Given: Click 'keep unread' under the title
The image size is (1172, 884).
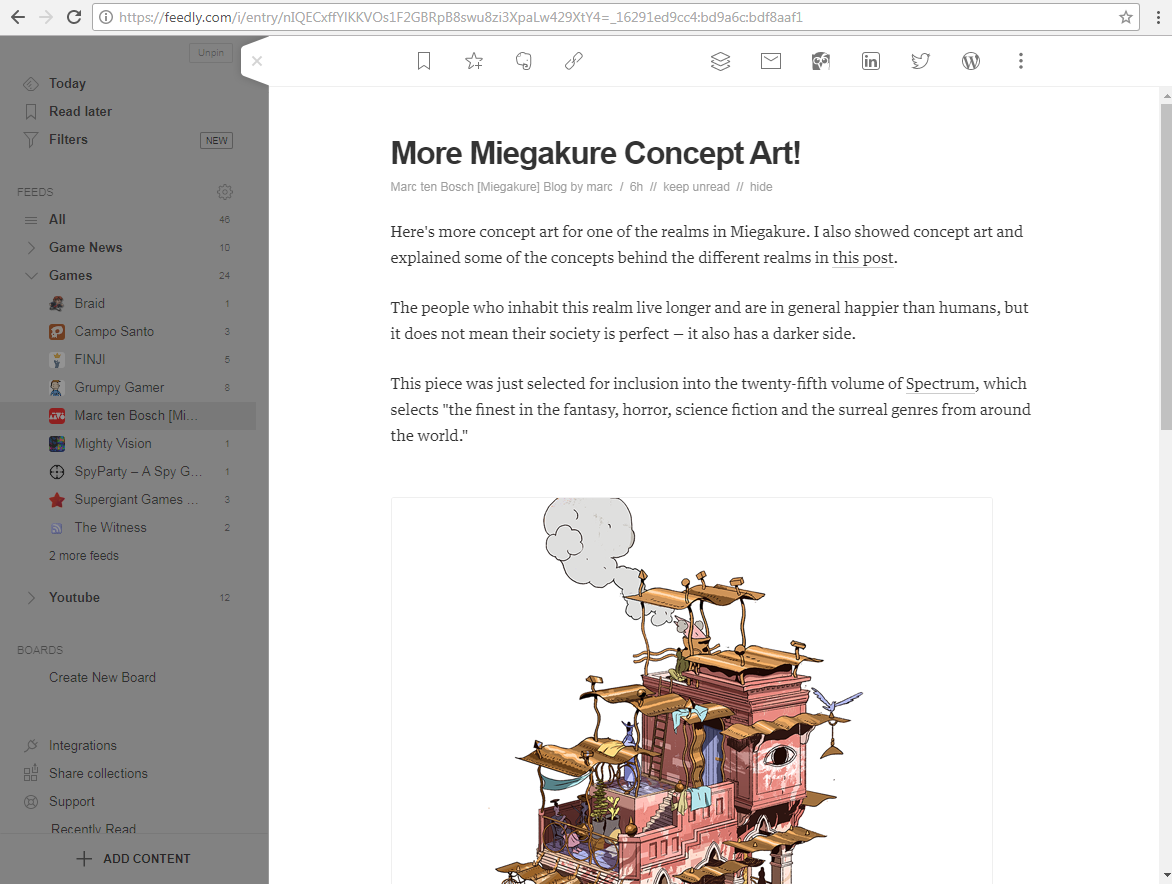Looking at the screenshot, I should point(696,187).
